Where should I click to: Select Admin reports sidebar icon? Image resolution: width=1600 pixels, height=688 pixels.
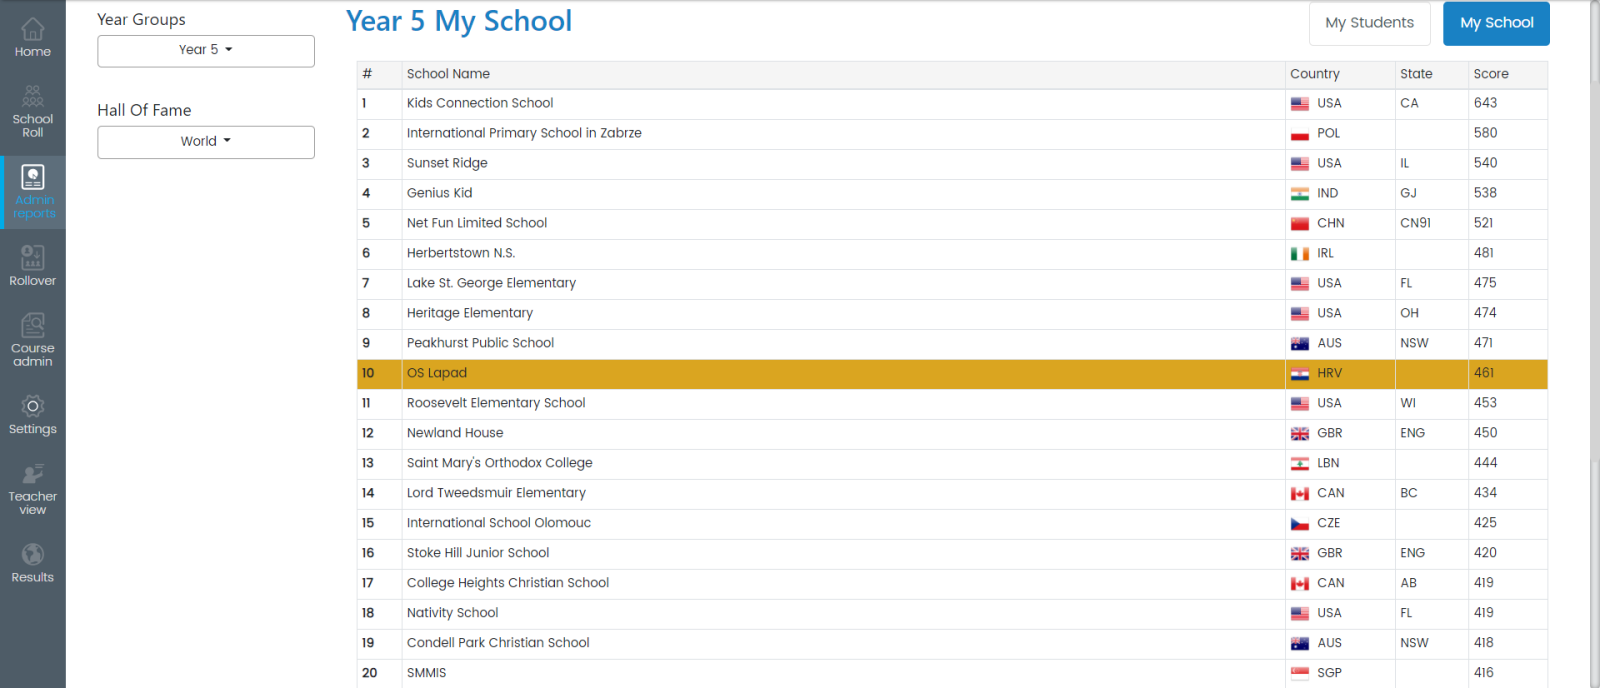[33, 192]
